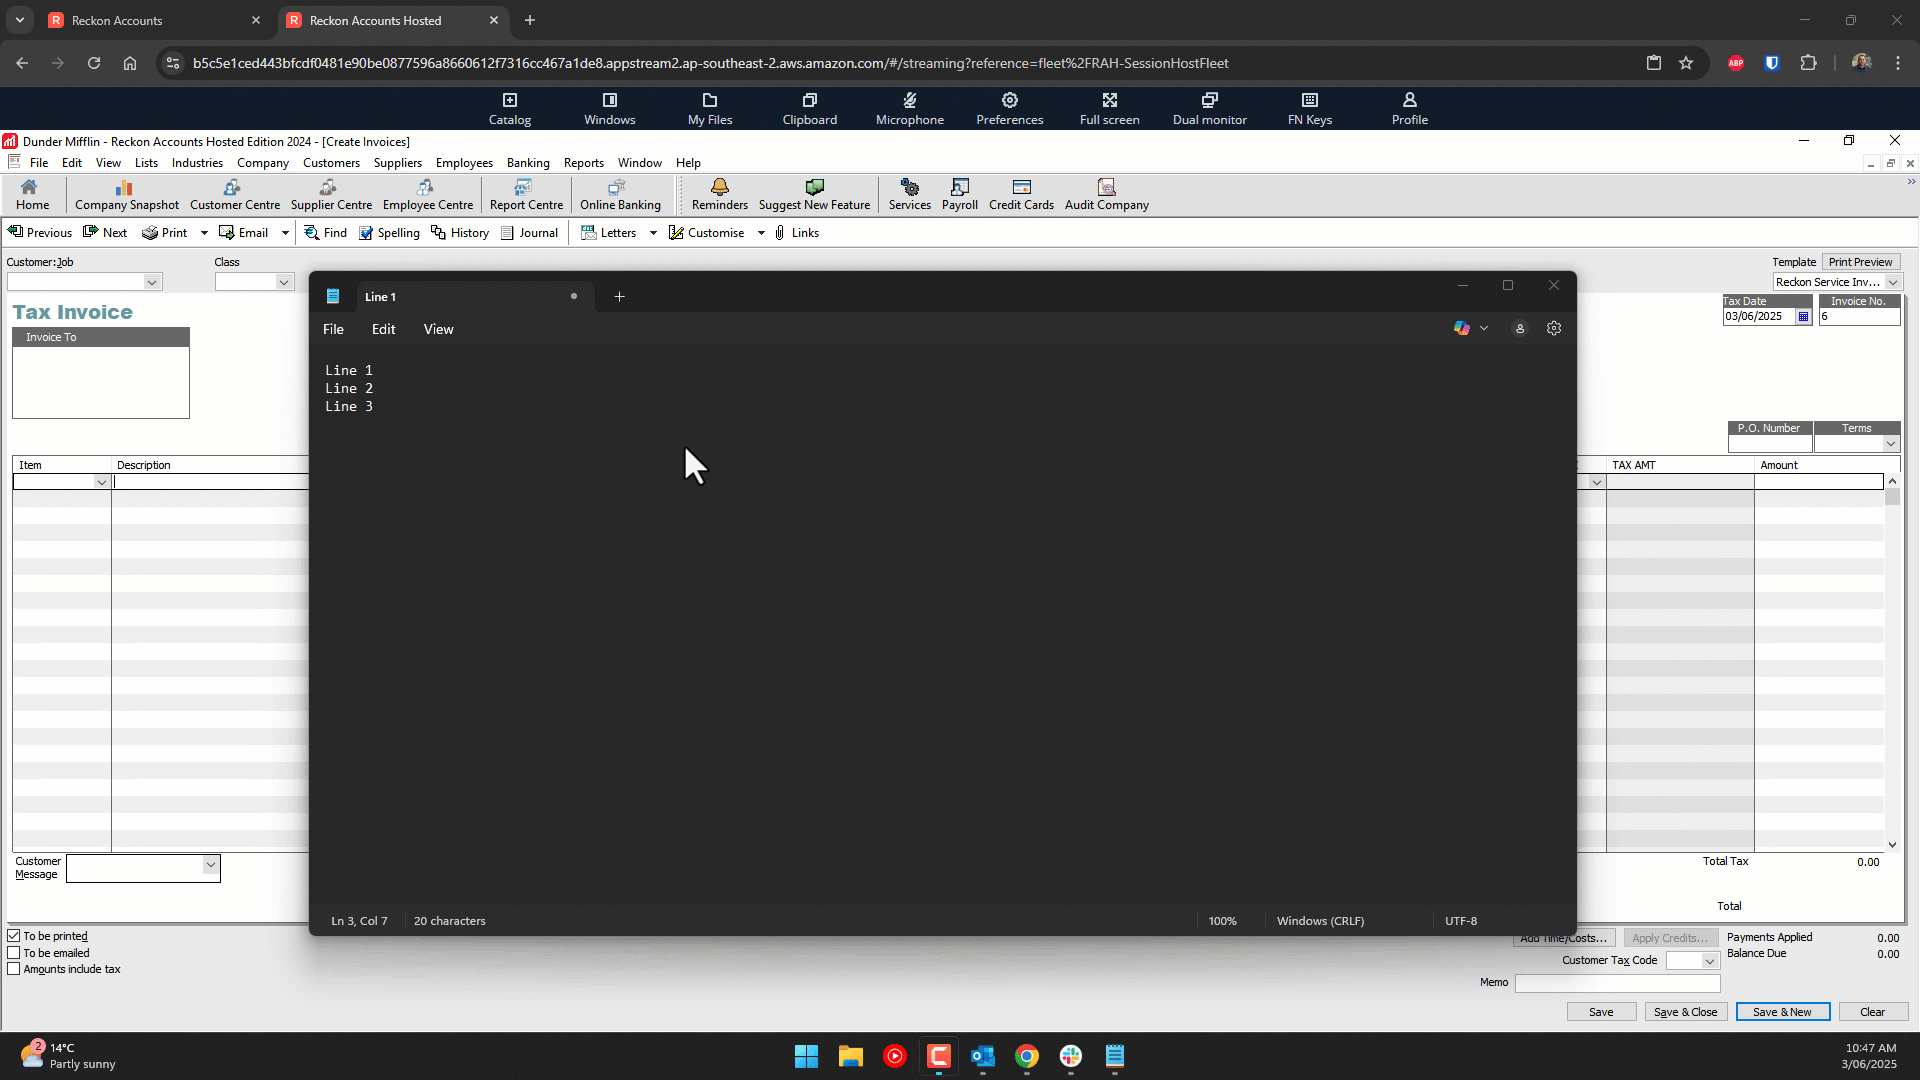Open Services from the icon bar
The height and width of the screenshot is (1080, 1920).
click(x=910, y=195)
